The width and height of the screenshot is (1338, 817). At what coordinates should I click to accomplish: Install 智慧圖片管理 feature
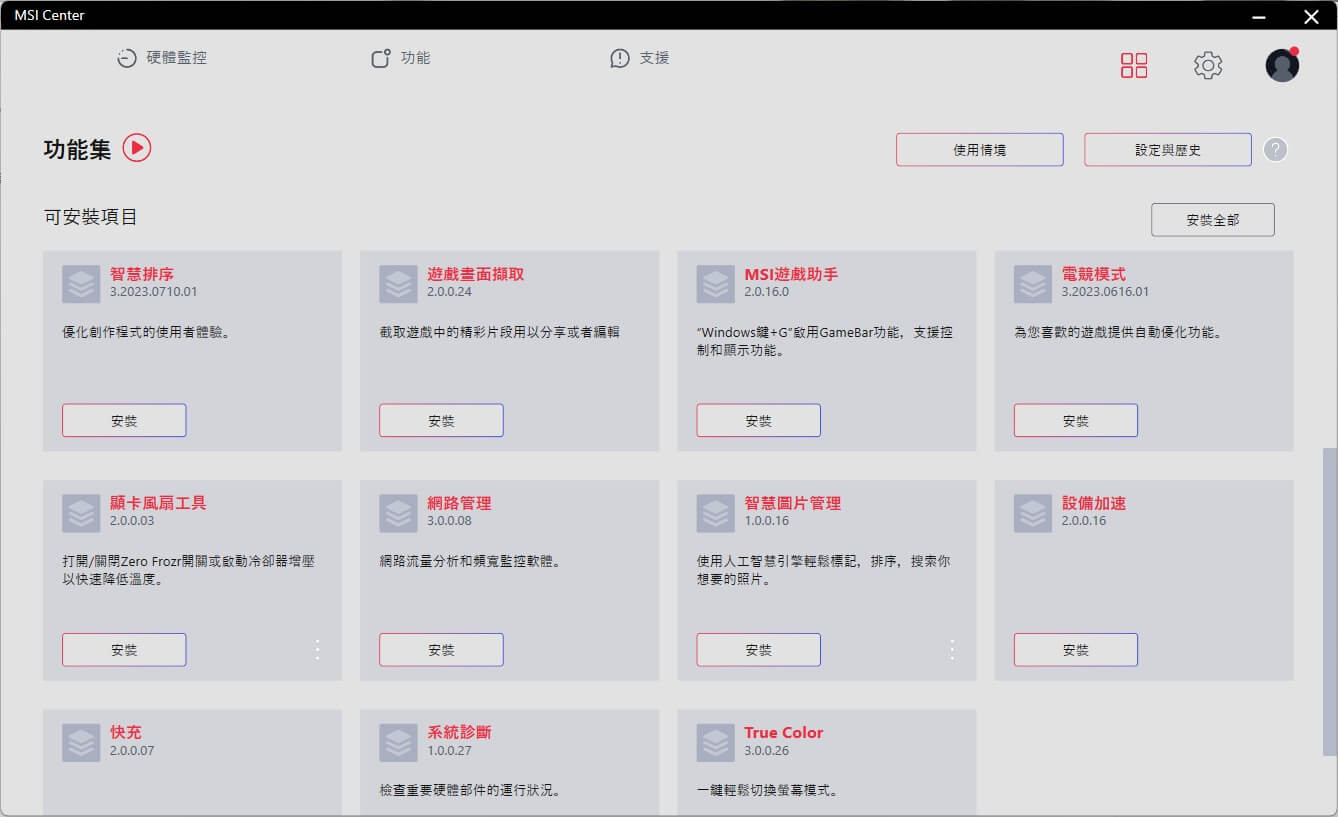tap(758, 650)
